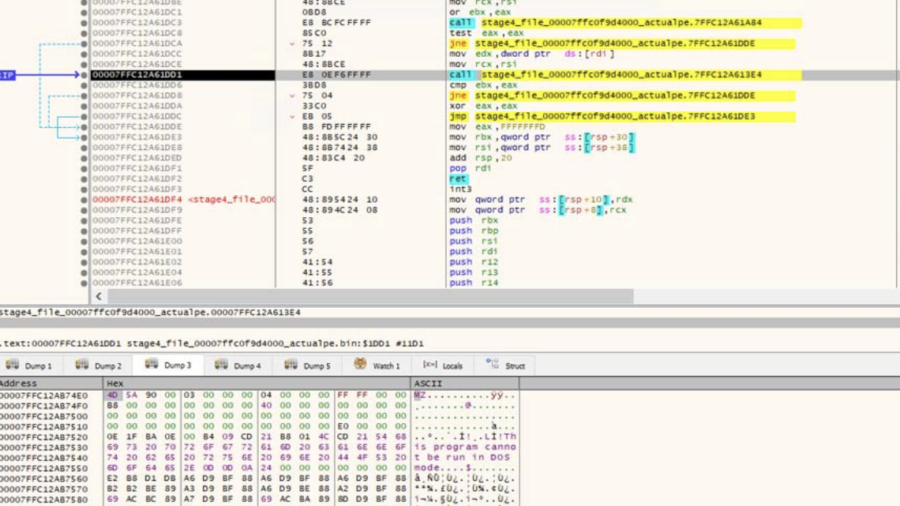Viewport: 900px width, 506px height.
Task: Toggle breakpoint dot at address 00007FFC12A61DDC
Action: 84,116
